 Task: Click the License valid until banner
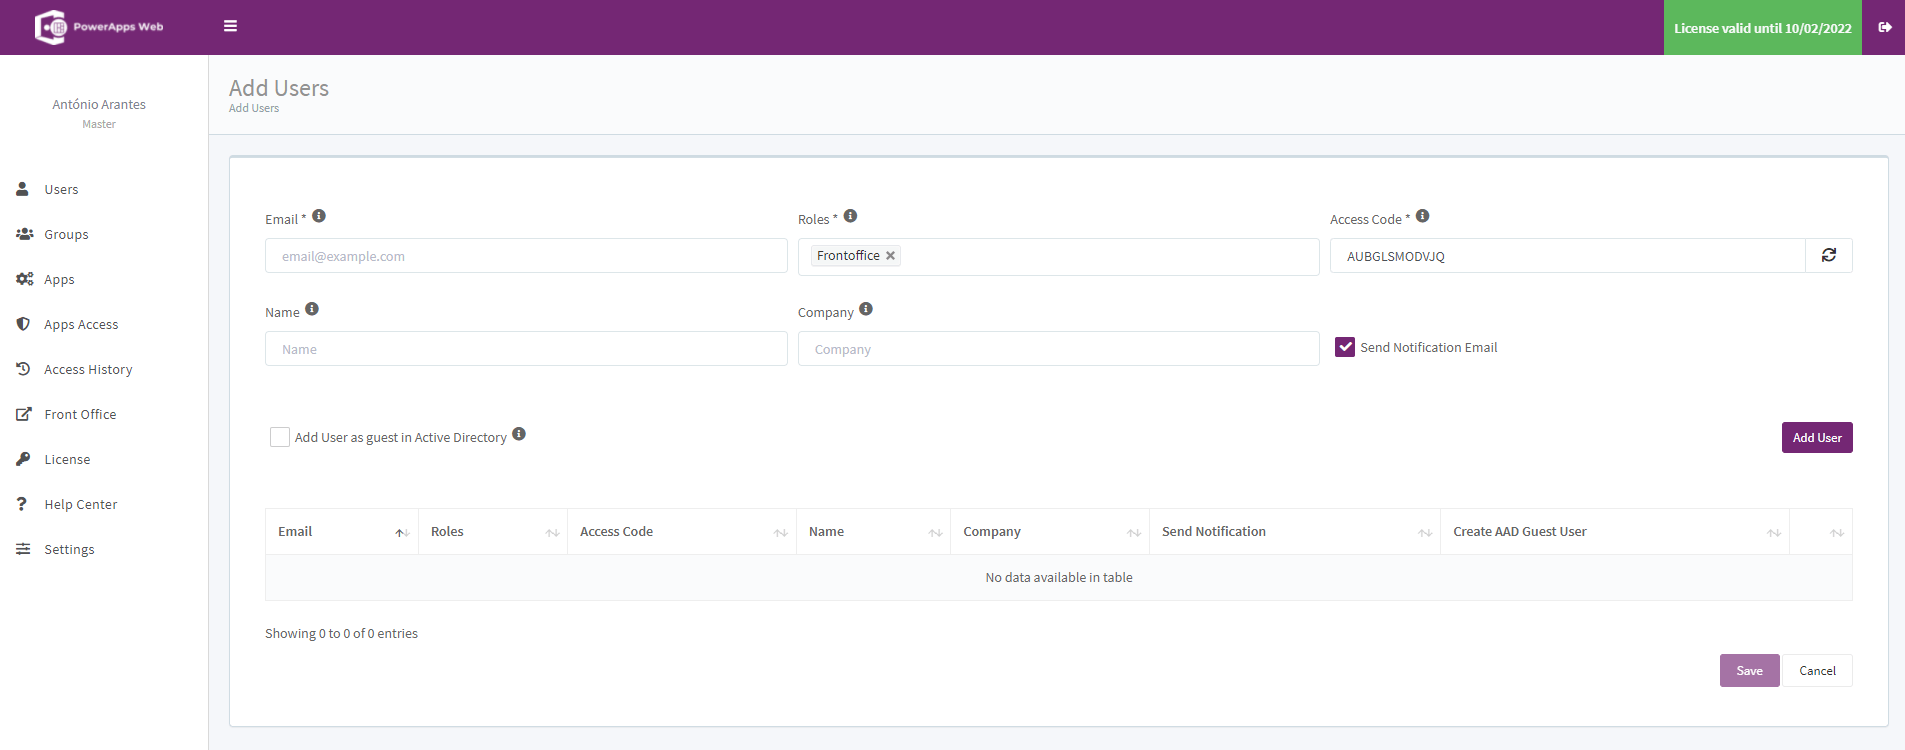coord(1762,28)
